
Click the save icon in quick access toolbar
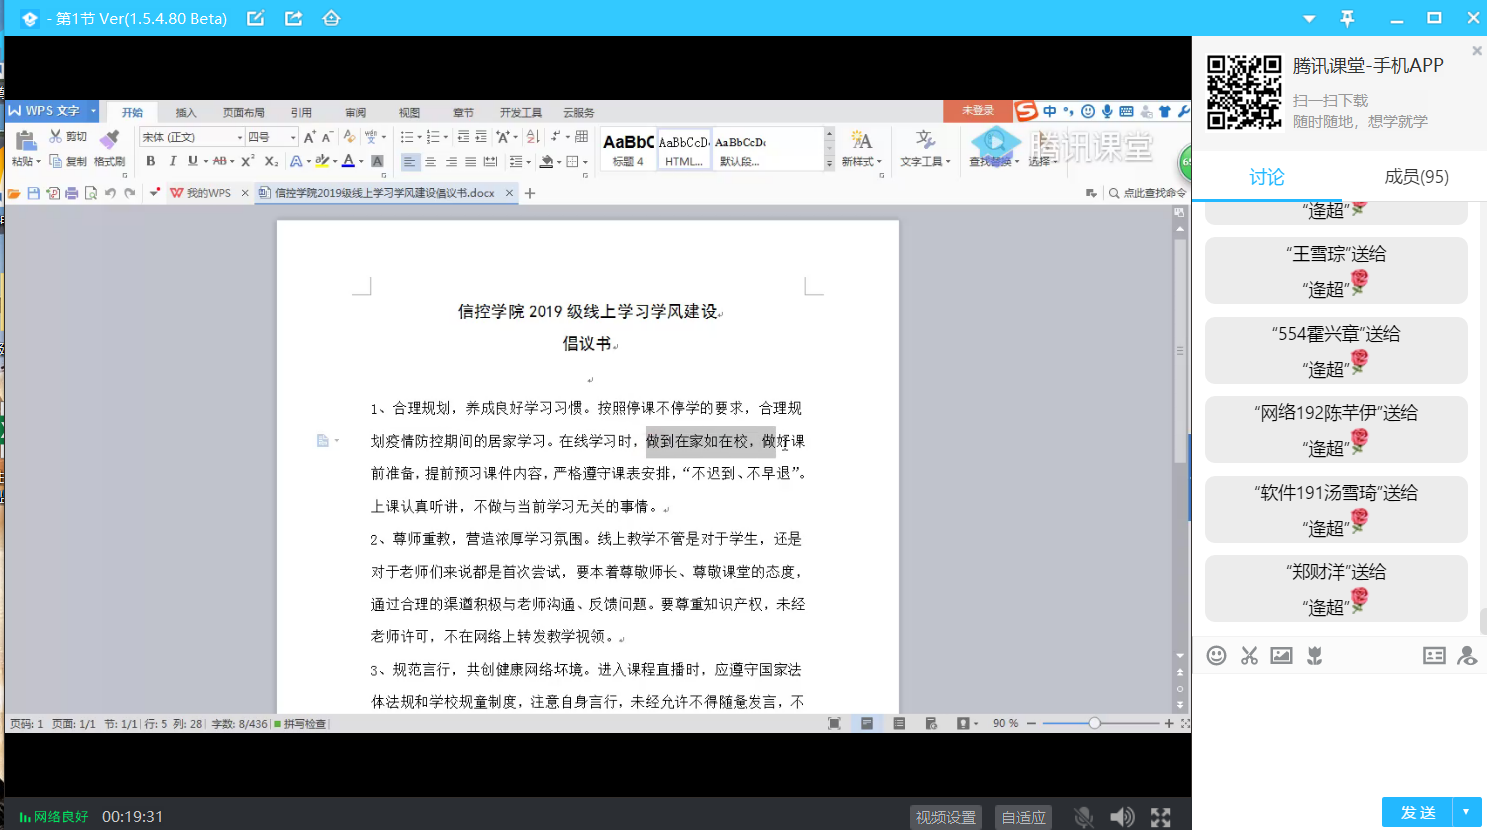click(x=34, y=193)
